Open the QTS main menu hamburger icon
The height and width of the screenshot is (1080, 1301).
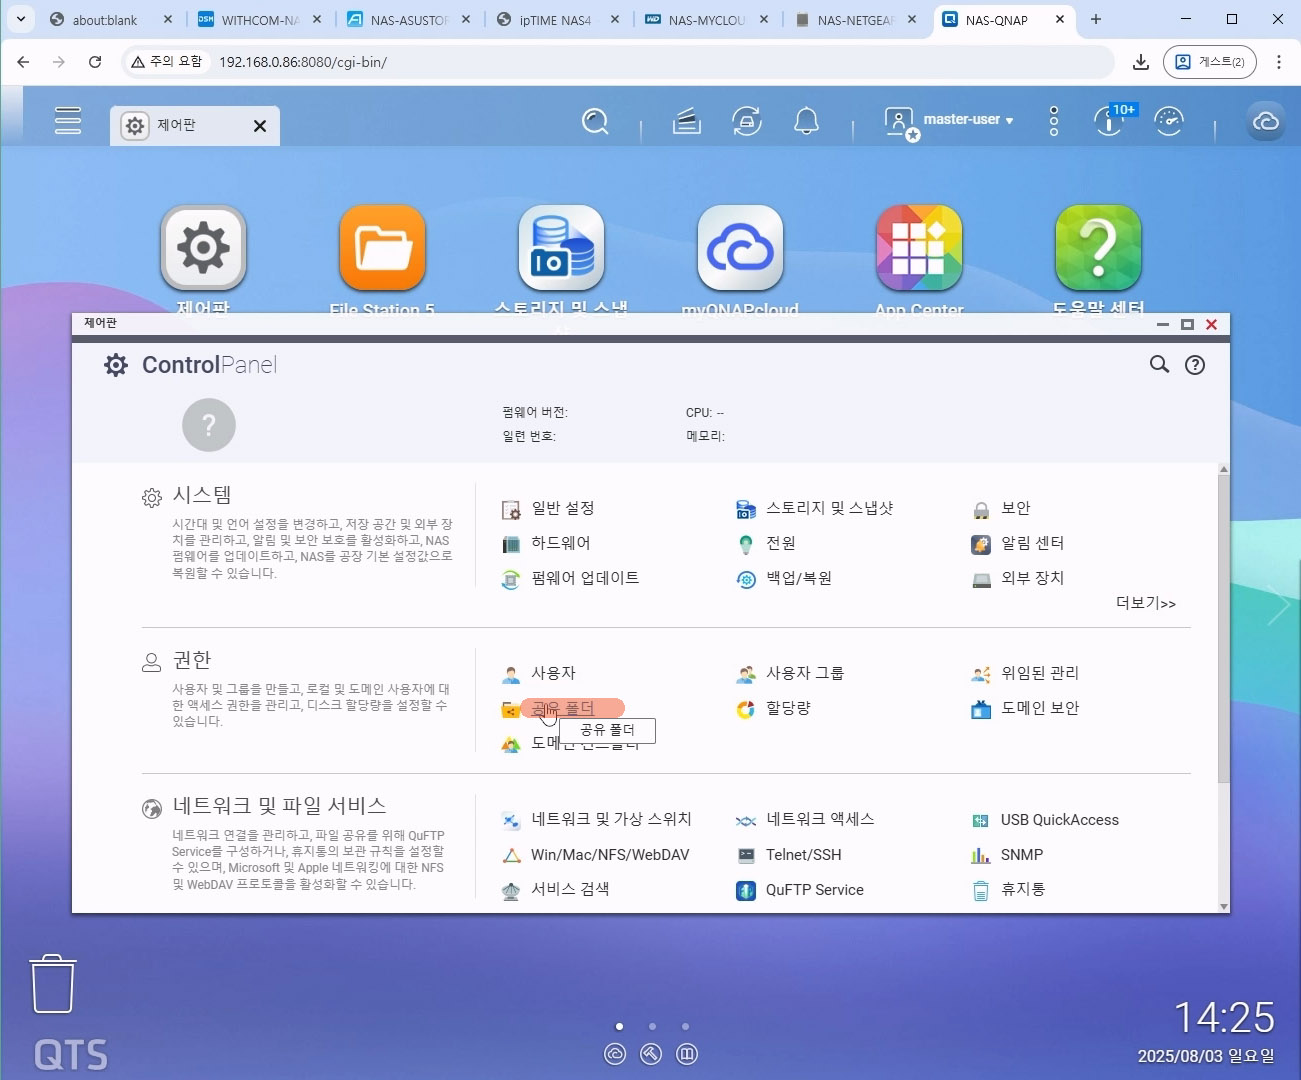pyautogui.click(x=68, y=120)
